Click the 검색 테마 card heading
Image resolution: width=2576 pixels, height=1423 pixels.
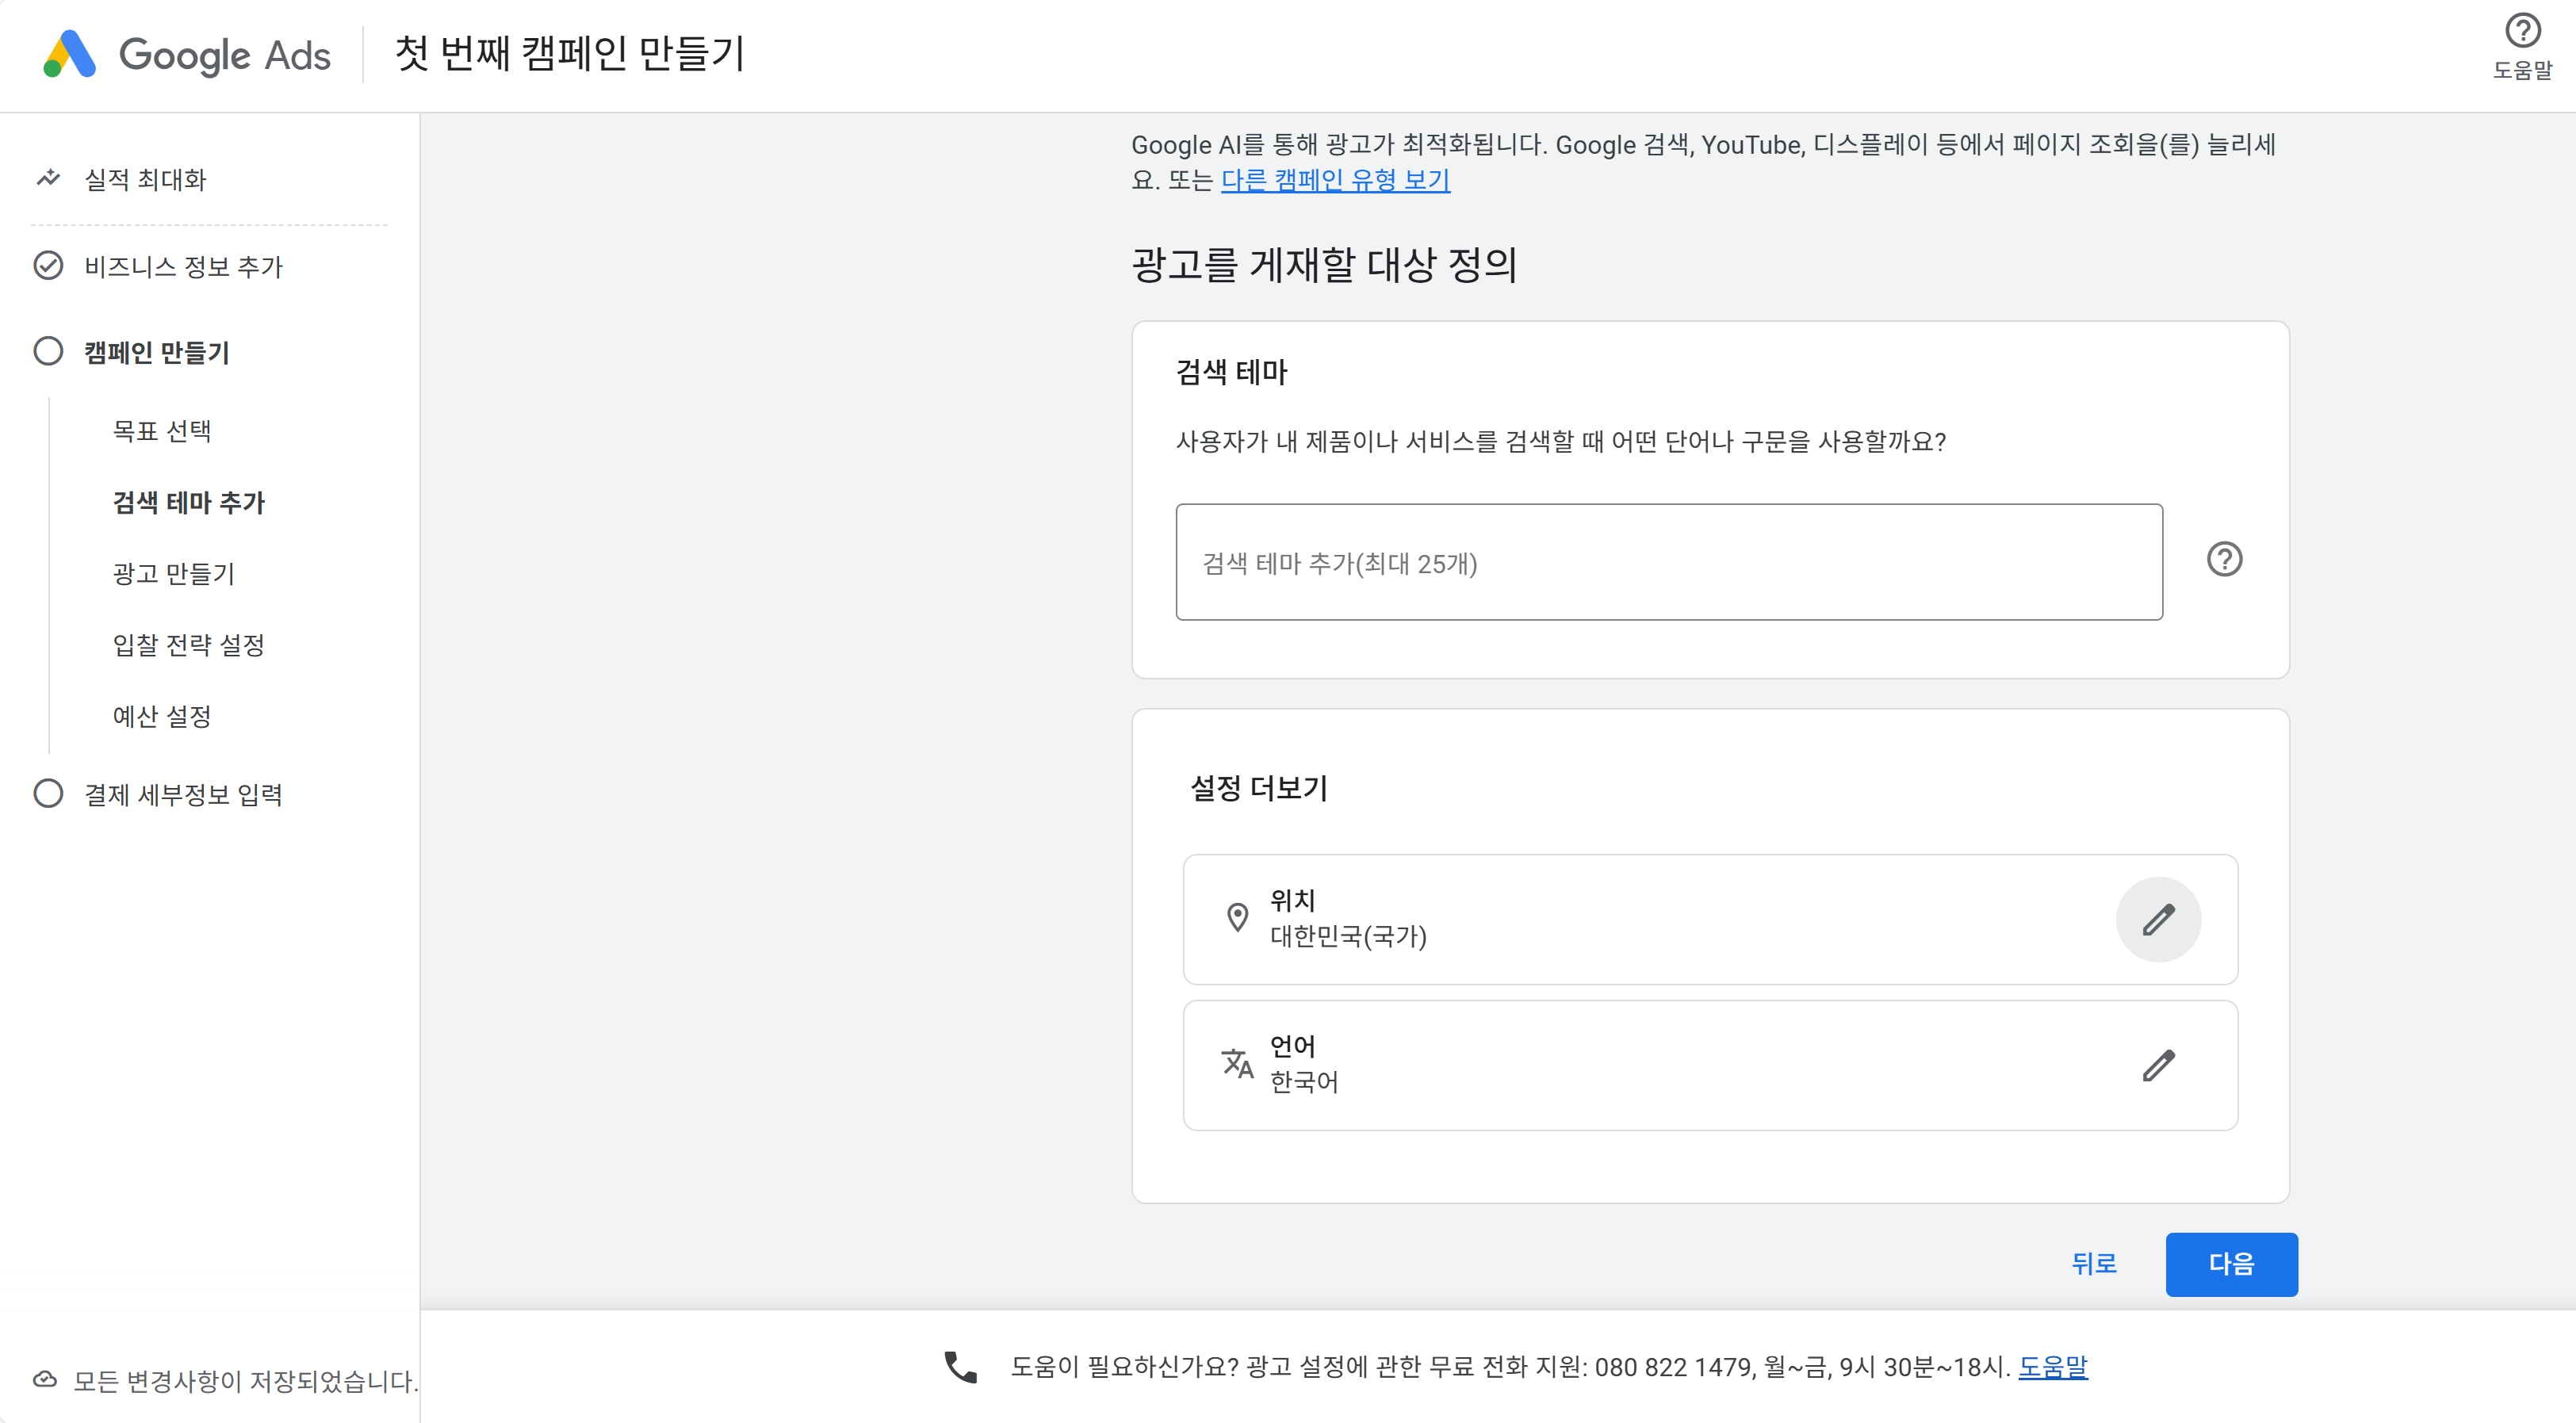1231,372
